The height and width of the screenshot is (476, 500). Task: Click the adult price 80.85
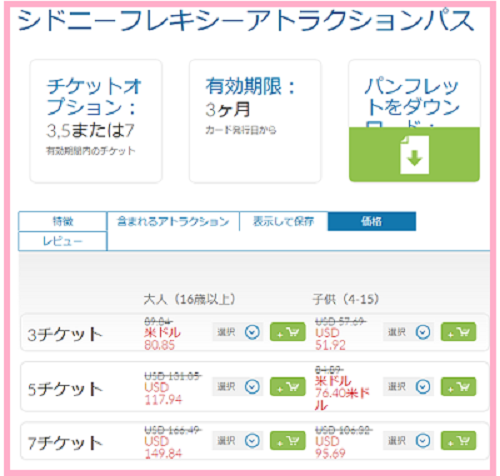click(160, 345)
